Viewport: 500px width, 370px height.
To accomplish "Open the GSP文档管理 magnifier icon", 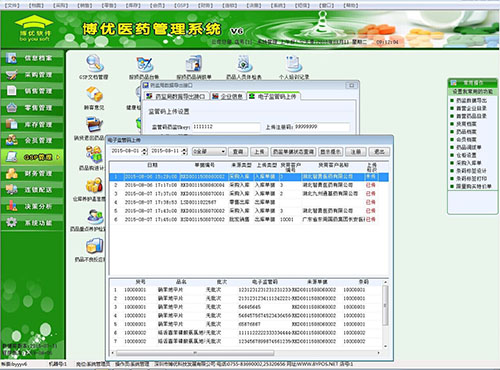I will (x=94, y=63).
